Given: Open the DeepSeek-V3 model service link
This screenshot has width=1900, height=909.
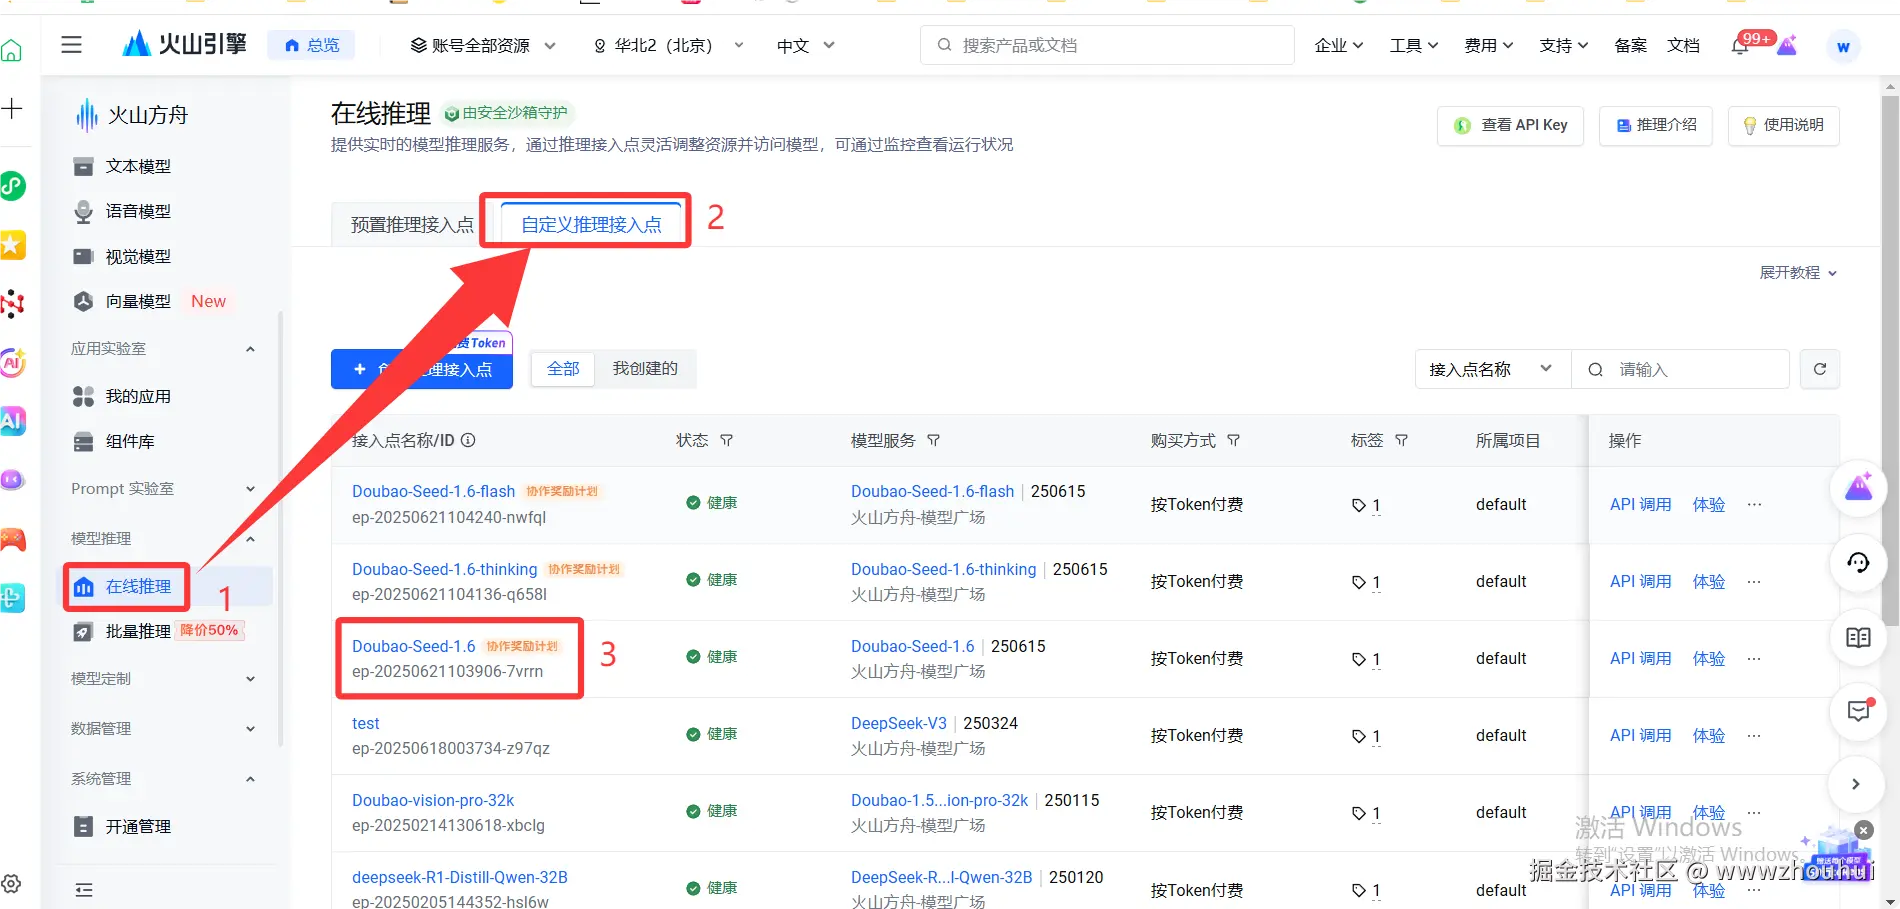Looking at the screenshot, I should (898, 723).
